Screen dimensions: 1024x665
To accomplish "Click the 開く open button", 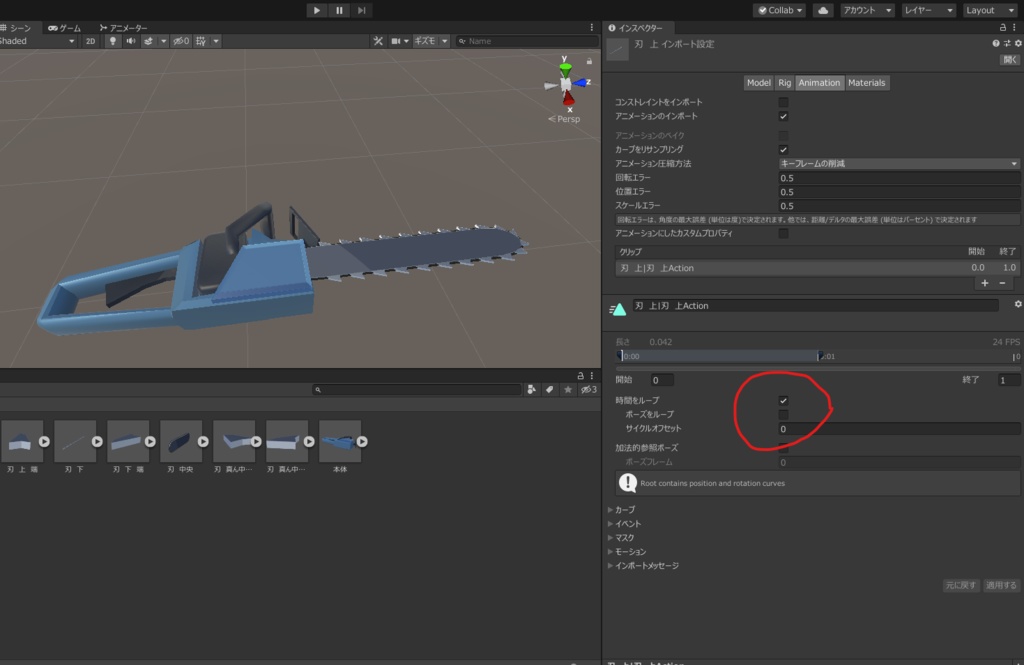I will [1010, 59].
